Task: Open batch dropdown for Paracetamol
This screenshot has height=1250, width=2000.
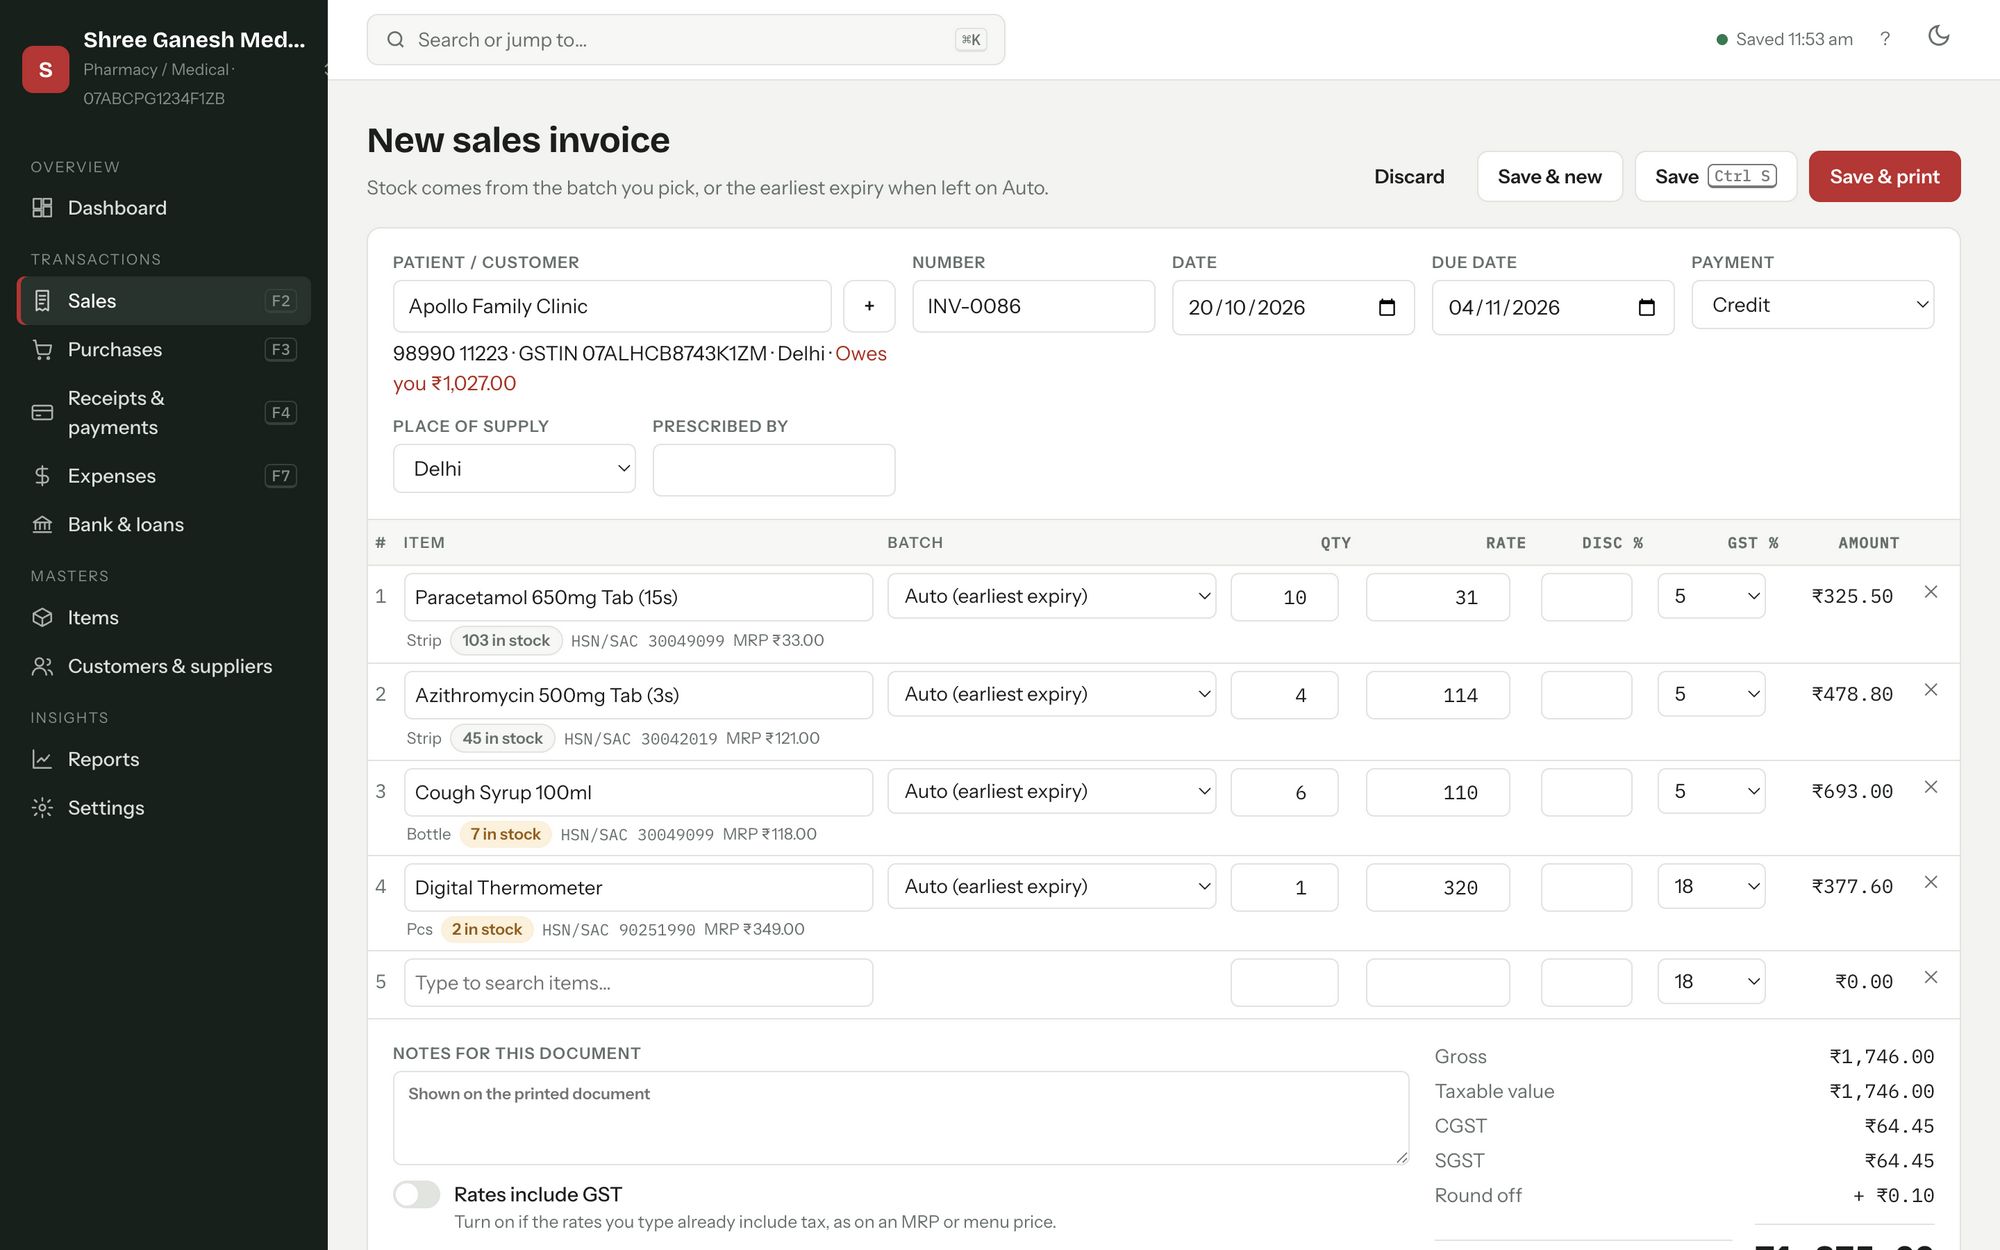Action: point(1051,596)
